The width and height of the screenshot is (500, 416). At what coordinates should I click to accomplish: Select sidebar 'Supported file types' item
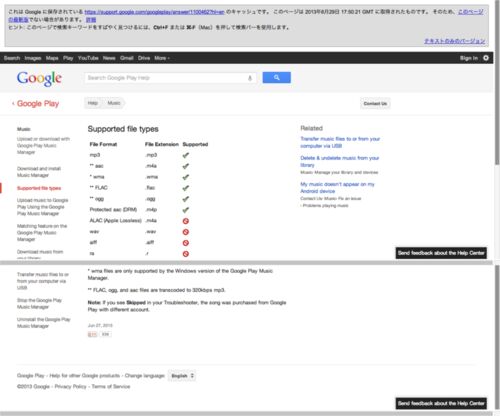coord(39,188)
